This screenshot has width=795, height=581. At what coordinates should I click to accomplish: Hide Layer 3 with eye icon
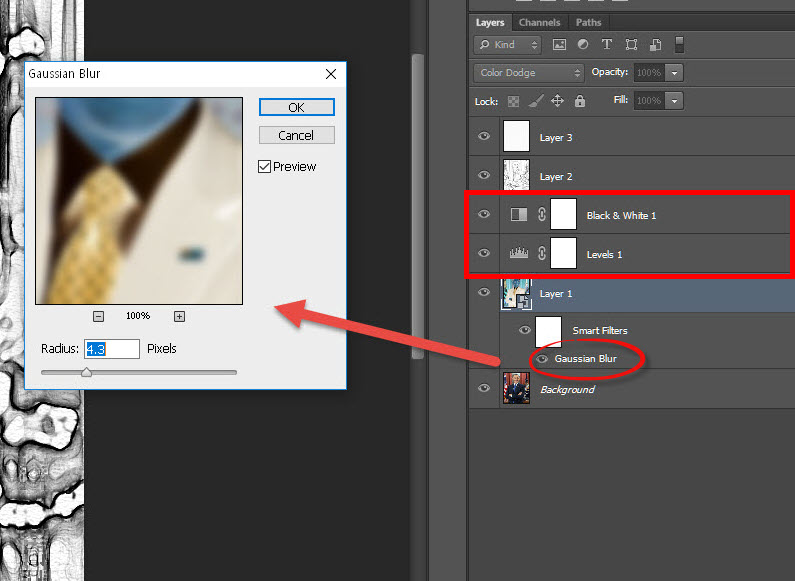pyautogui.click(x=484, y=136)
